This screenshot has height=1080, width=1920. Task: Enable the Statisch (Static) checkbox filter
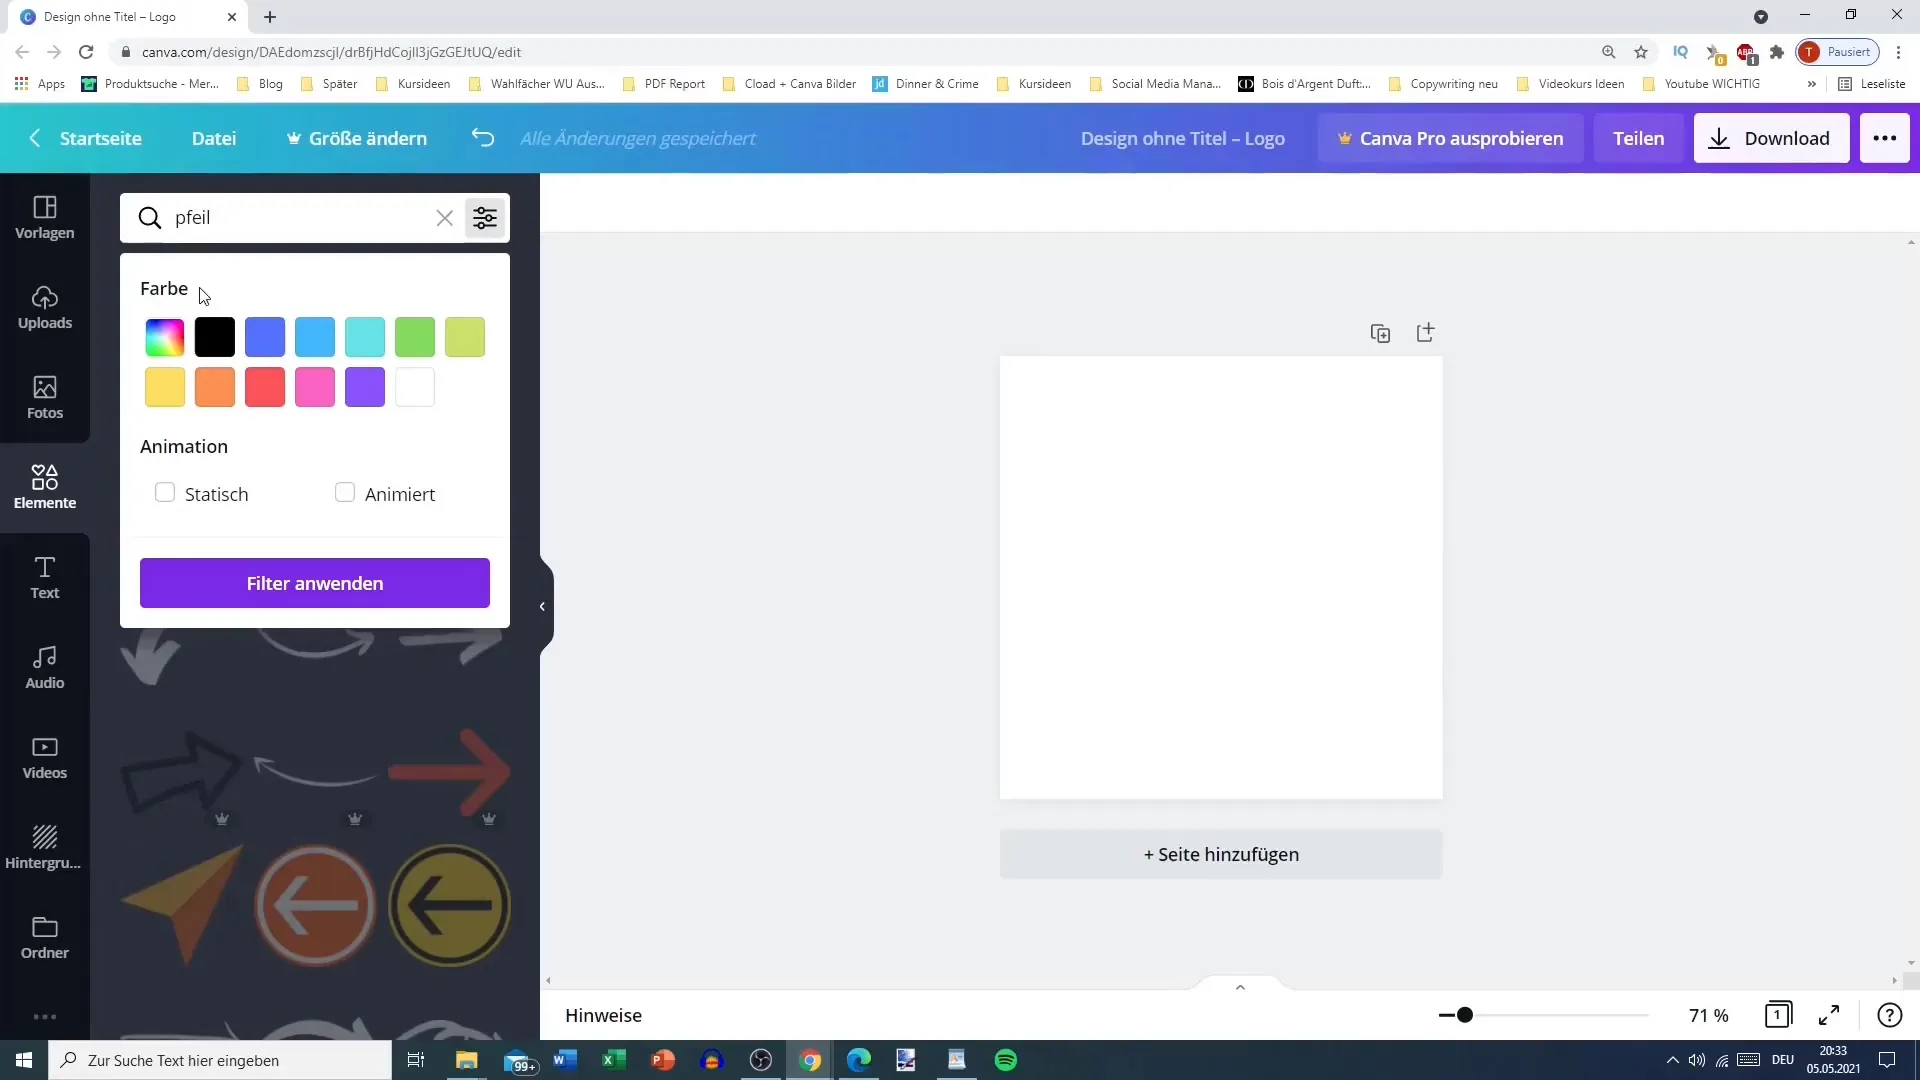165,492
